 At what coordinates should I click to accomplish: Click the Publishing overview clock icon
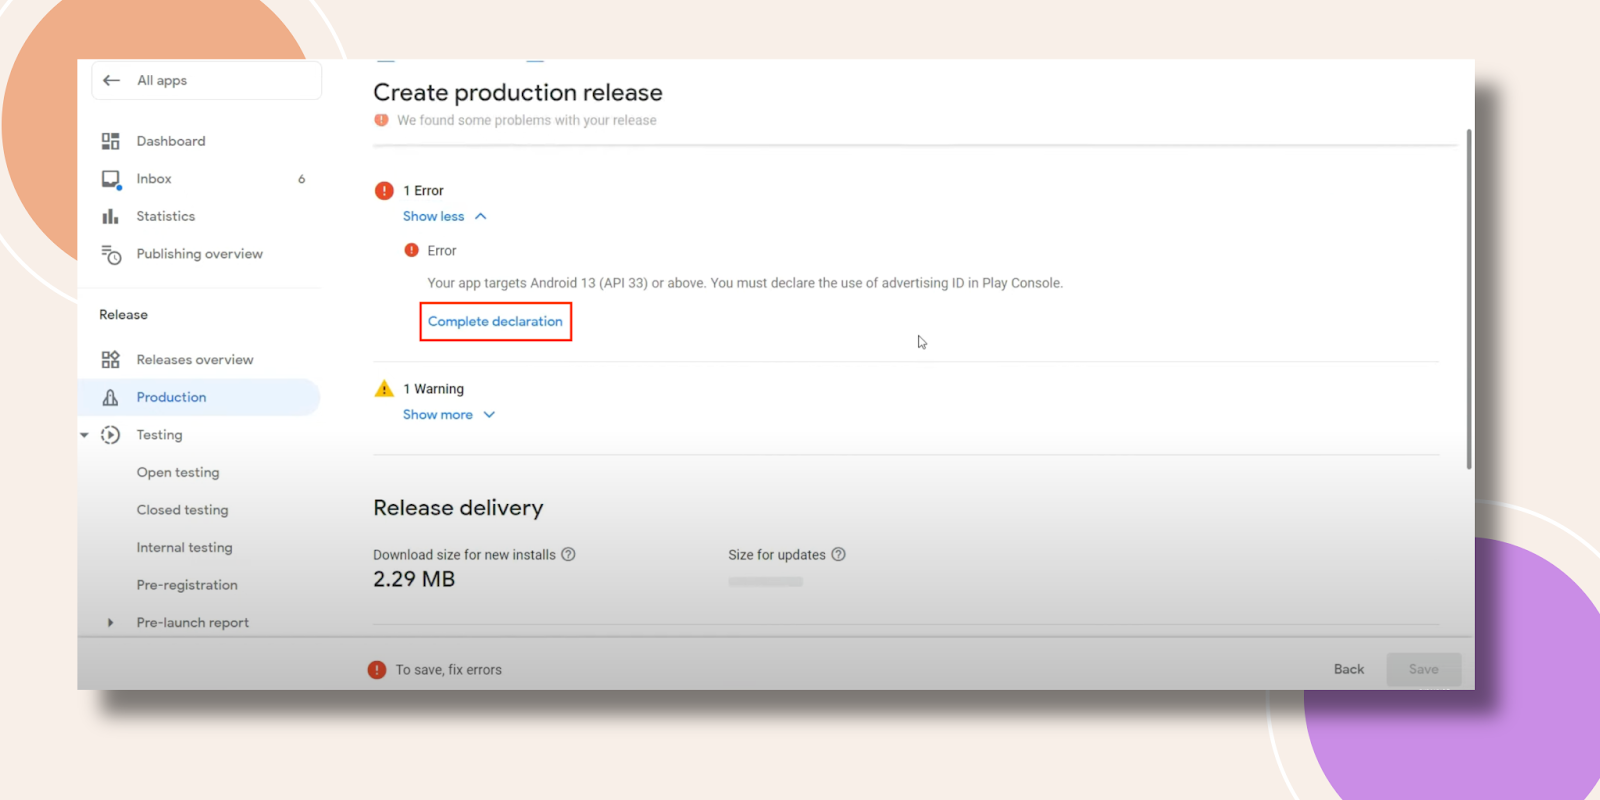click(111, 254)
